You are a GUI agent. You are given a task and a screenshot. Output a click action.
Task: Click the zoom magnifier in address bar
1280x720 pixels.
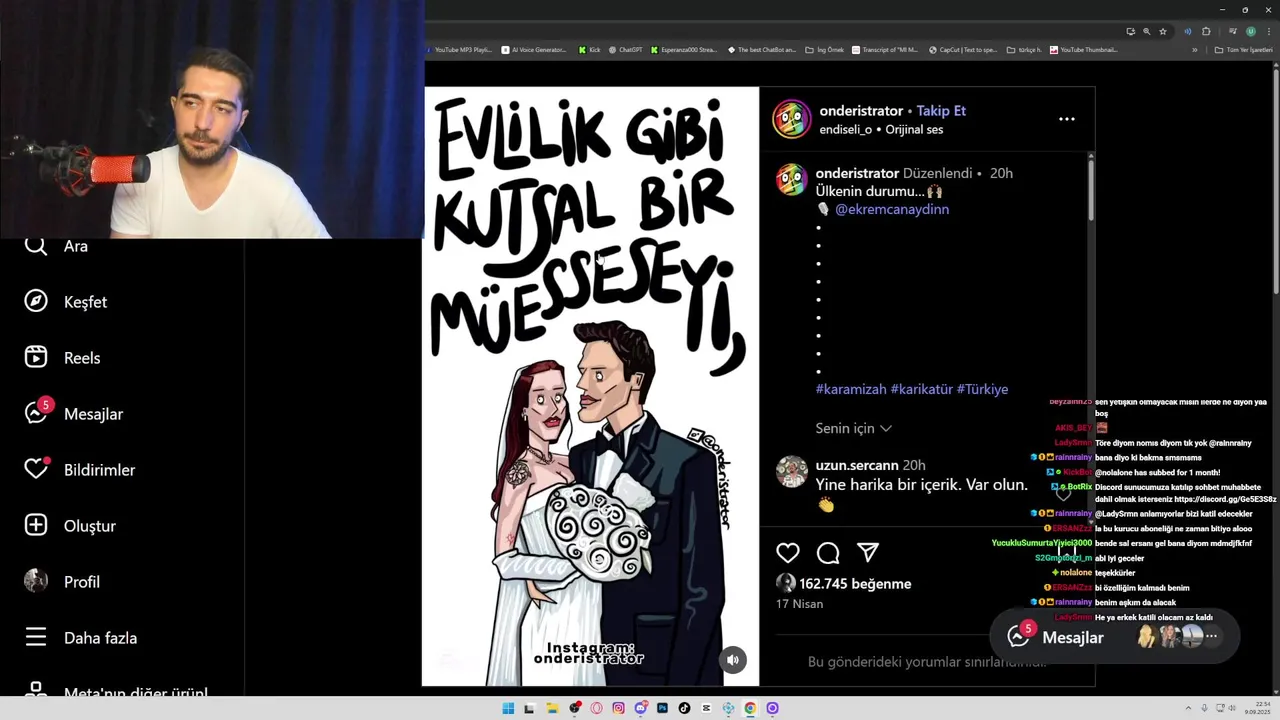[x=1146, y=31]
